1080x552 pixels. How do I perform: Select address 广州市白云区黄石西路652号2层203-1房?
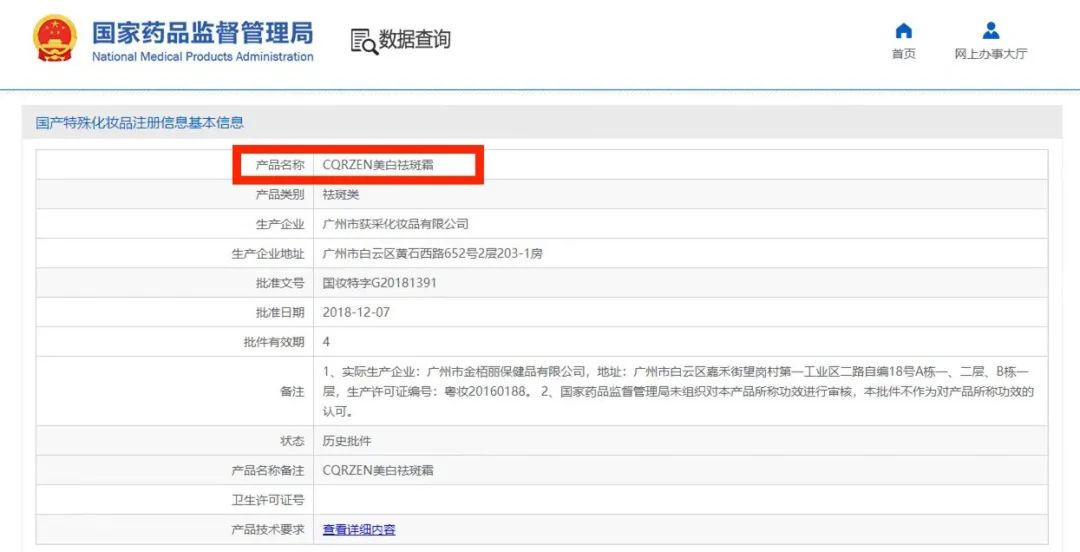point(433,254)
